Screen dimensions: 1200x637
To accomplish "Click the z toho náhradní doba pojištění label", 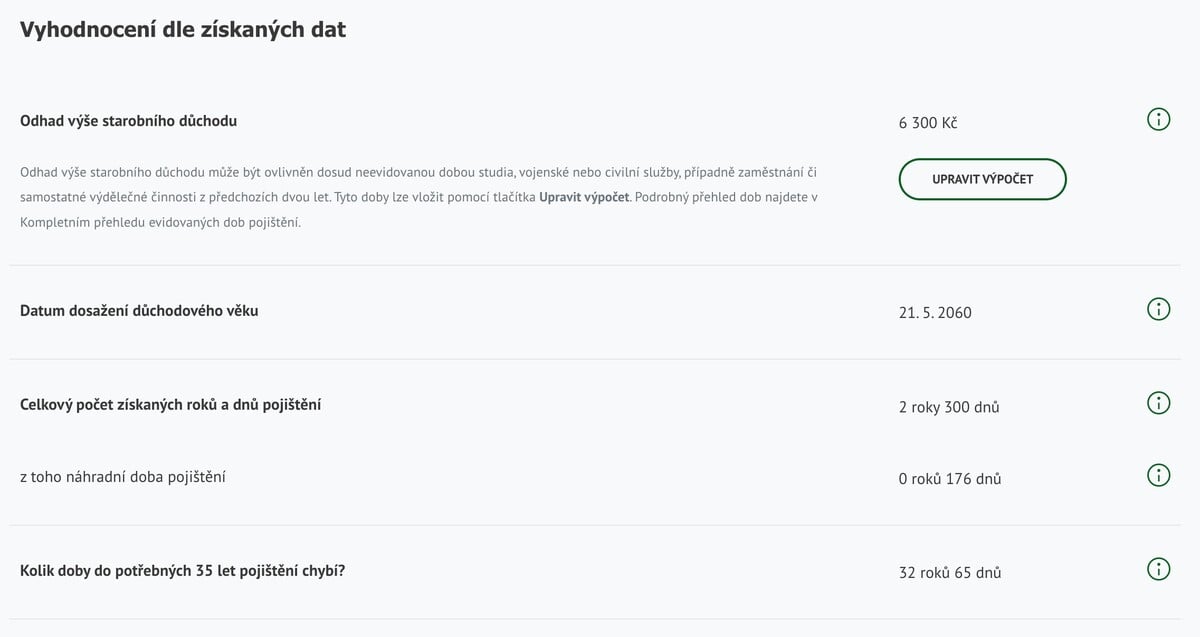I will pos(122,477).
